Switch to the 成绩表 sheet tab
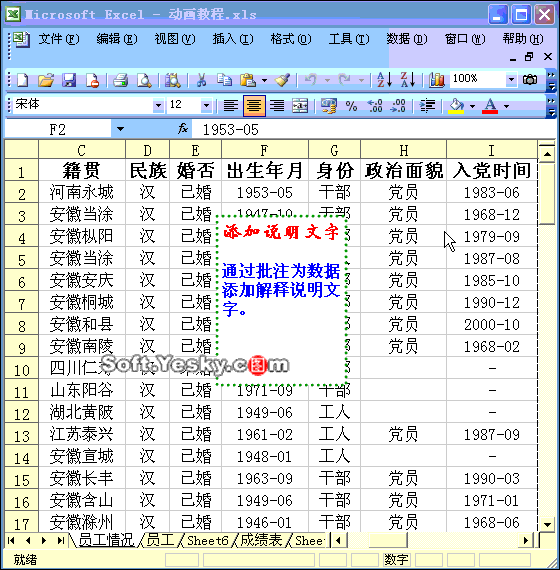 tap(261, 540)
